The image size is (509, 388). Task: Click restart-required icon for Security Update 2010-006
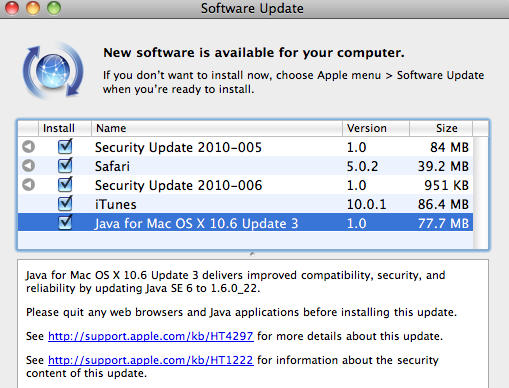point(28,185)
